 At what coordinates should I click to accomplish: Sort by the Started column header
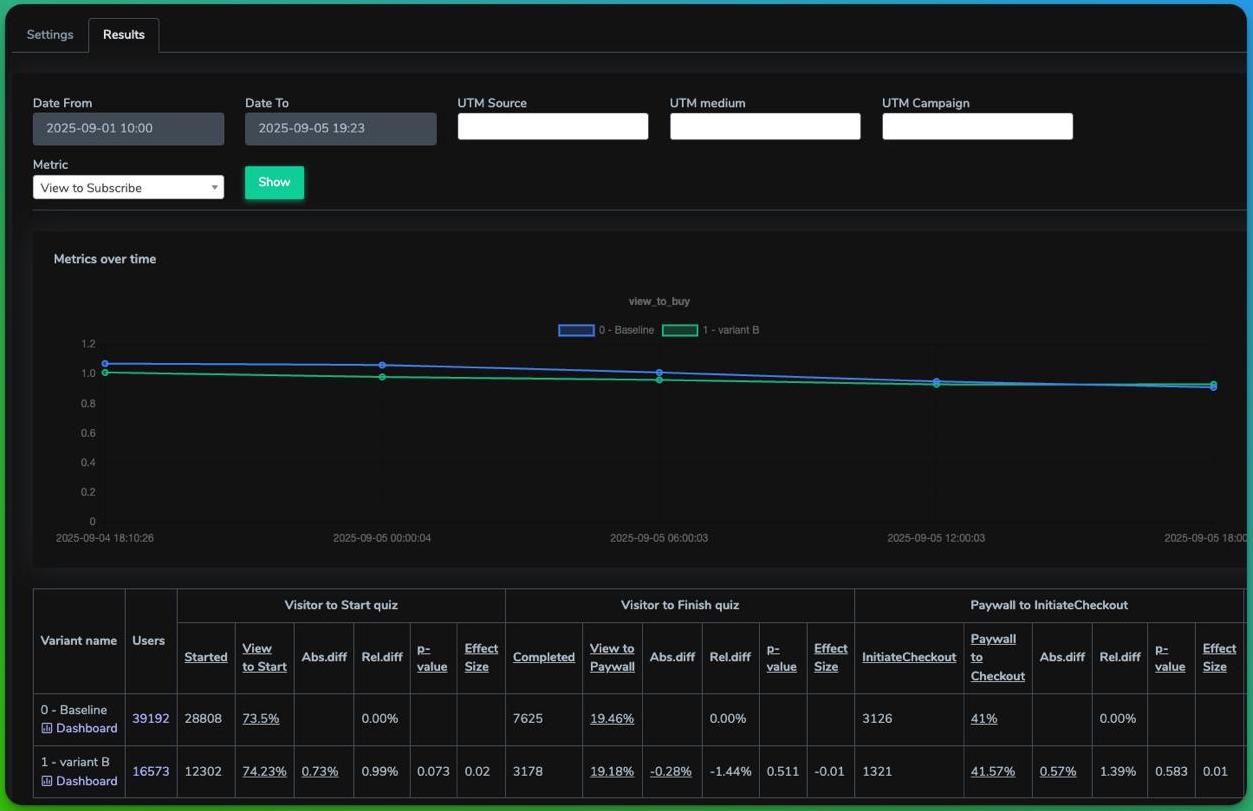(206, 657)
